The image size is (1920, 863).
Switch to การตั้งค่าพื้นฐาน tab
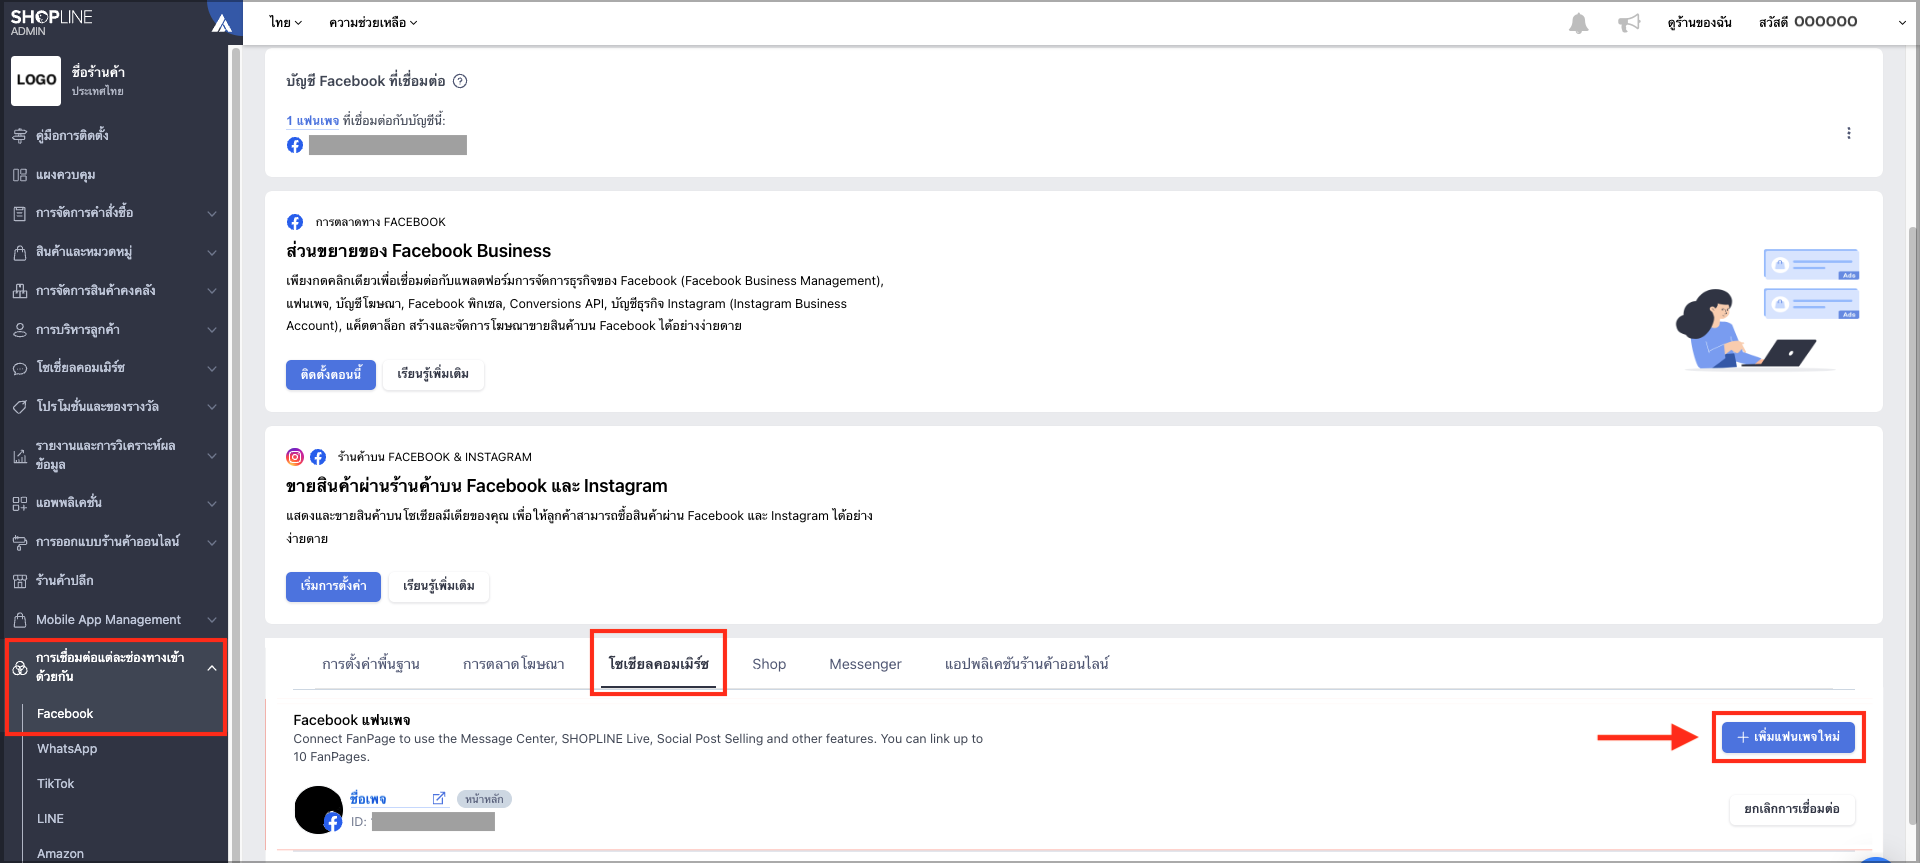[371, 664]
